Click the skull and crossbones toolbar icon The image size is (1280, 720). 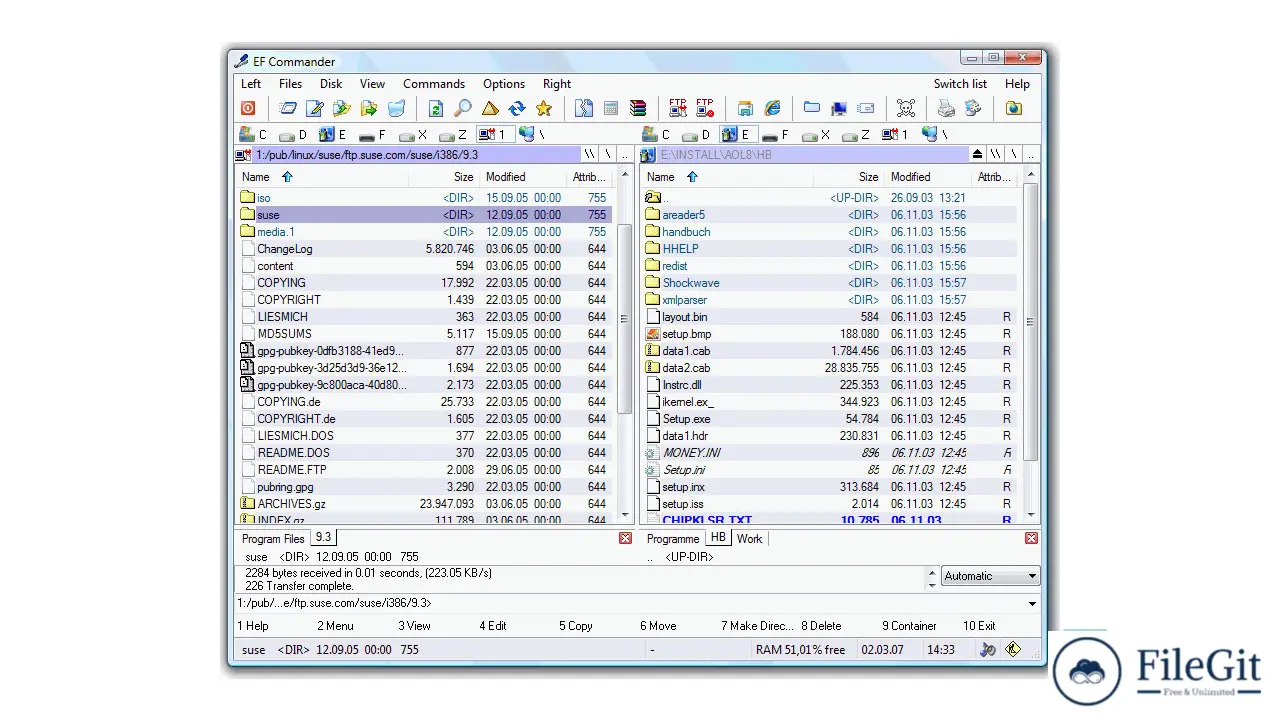pos(906,108)
